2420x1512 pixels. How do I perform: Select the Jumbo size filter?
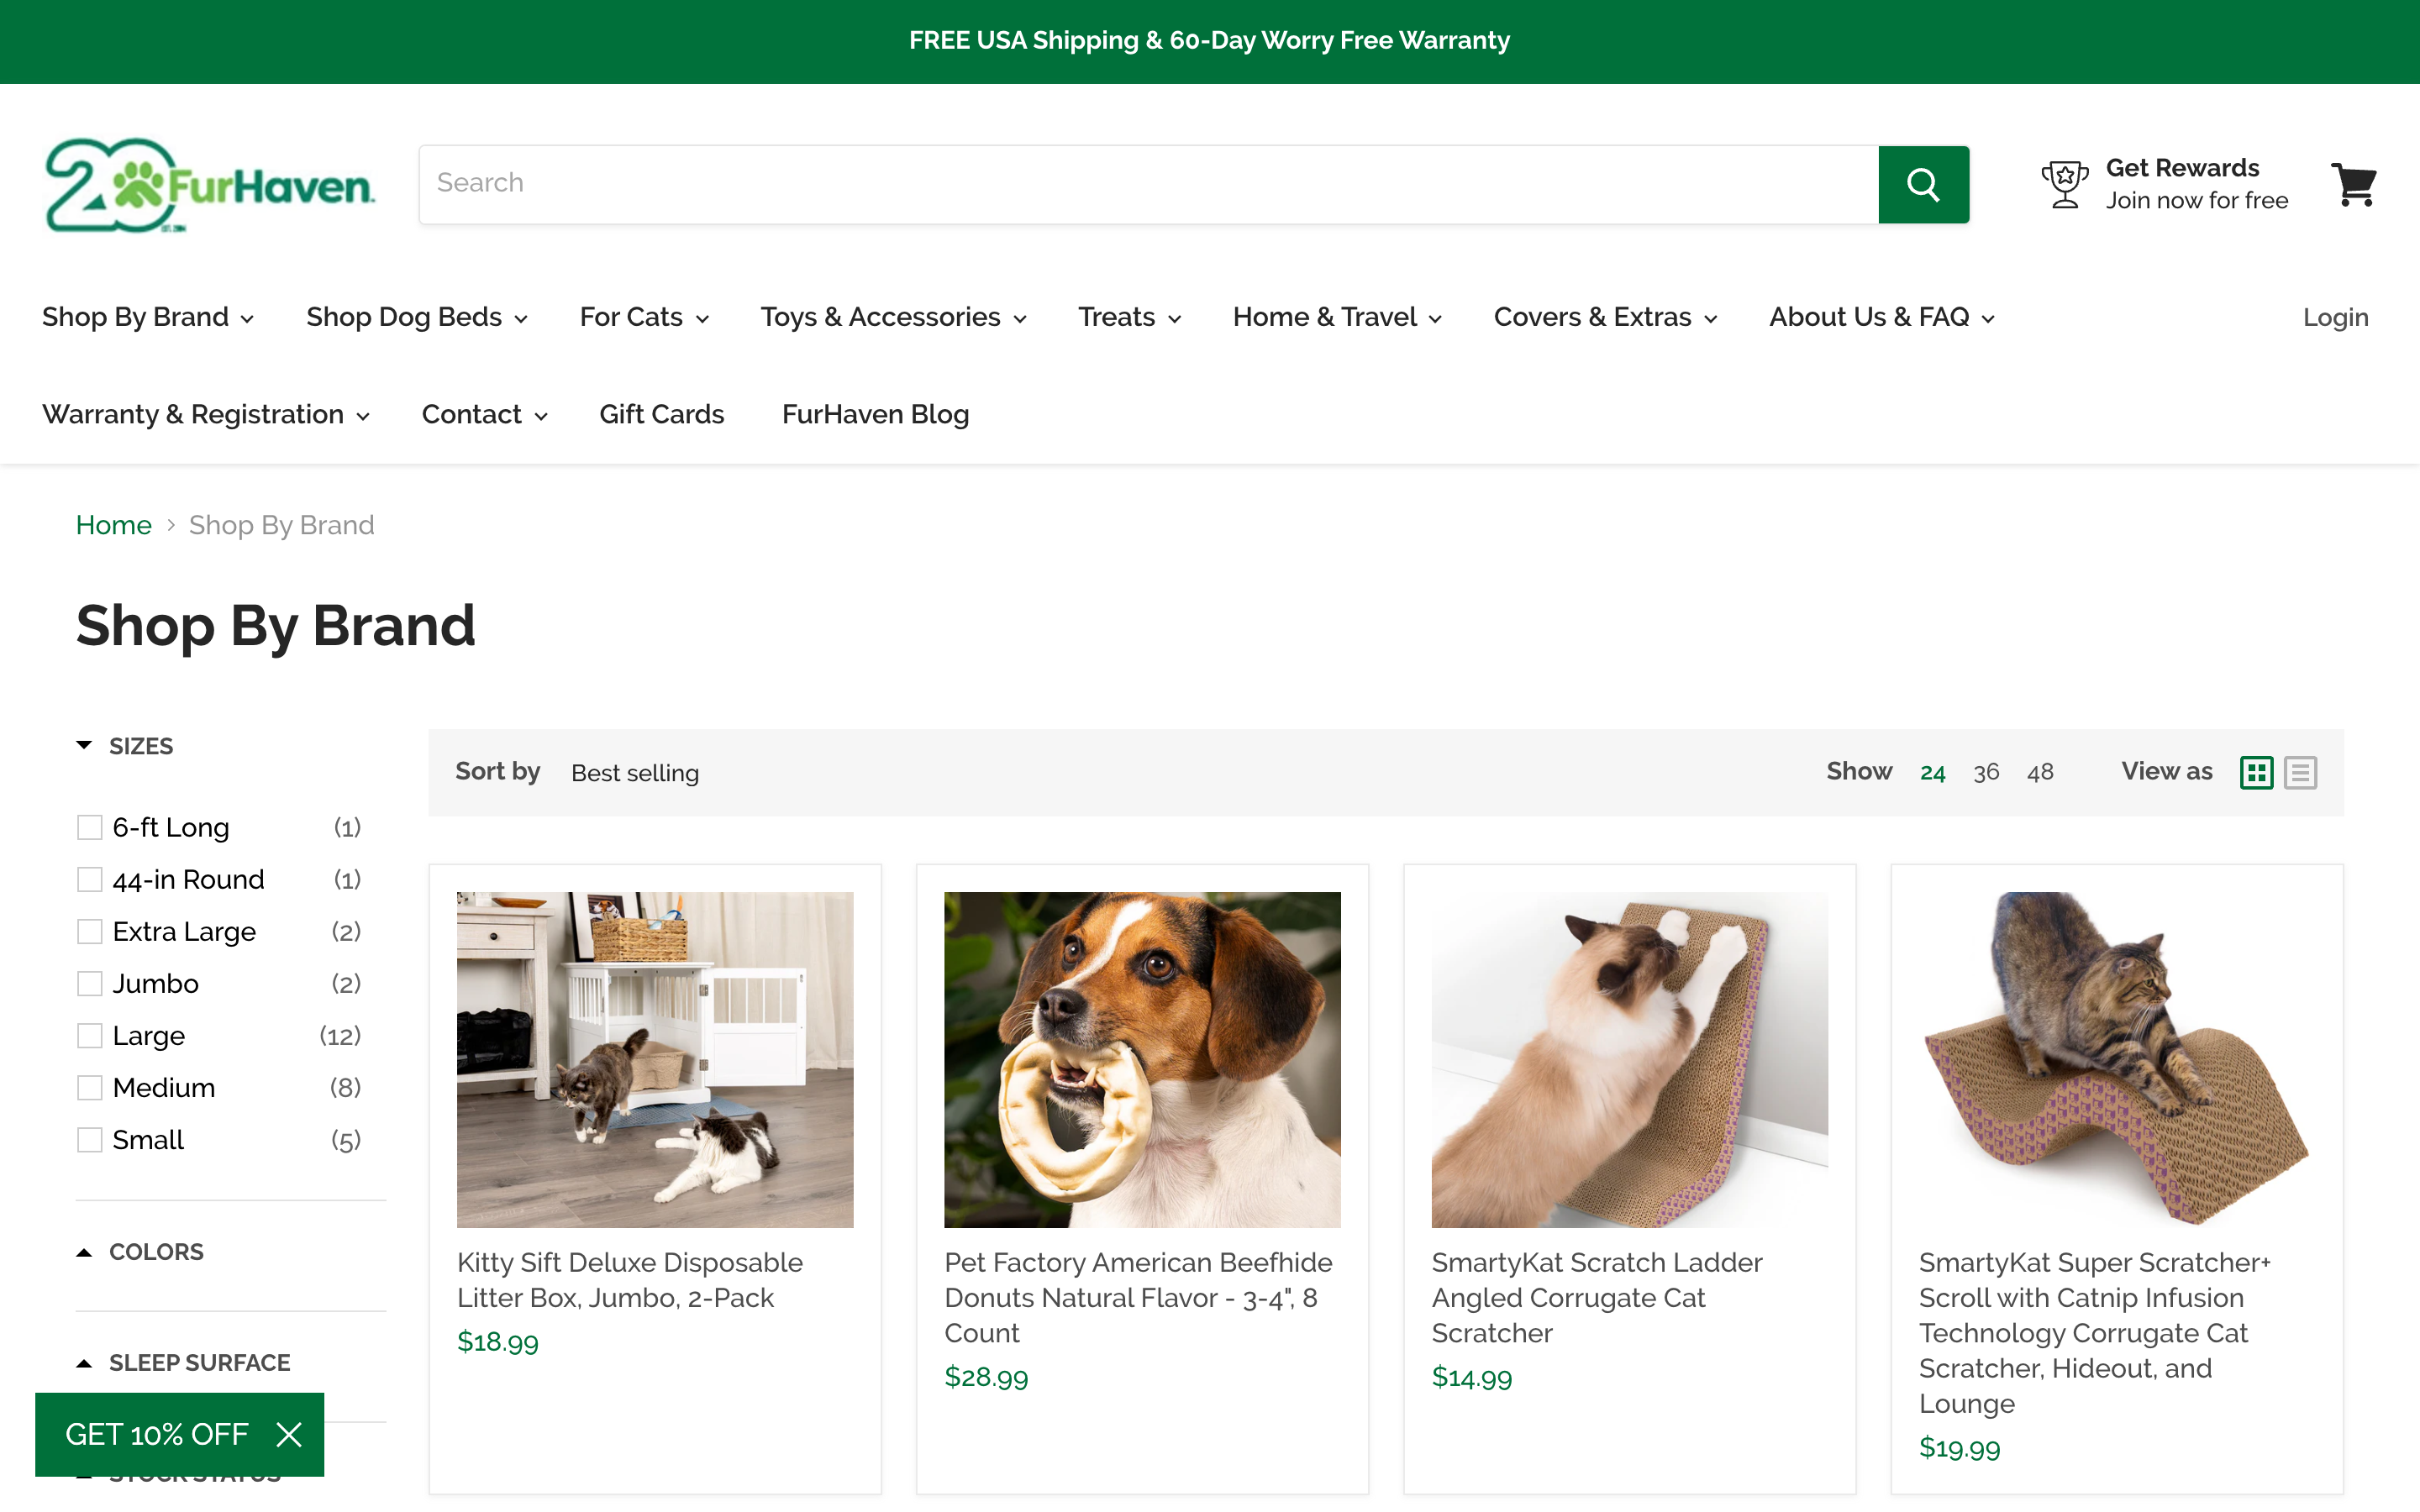click(x=90, y=983)
